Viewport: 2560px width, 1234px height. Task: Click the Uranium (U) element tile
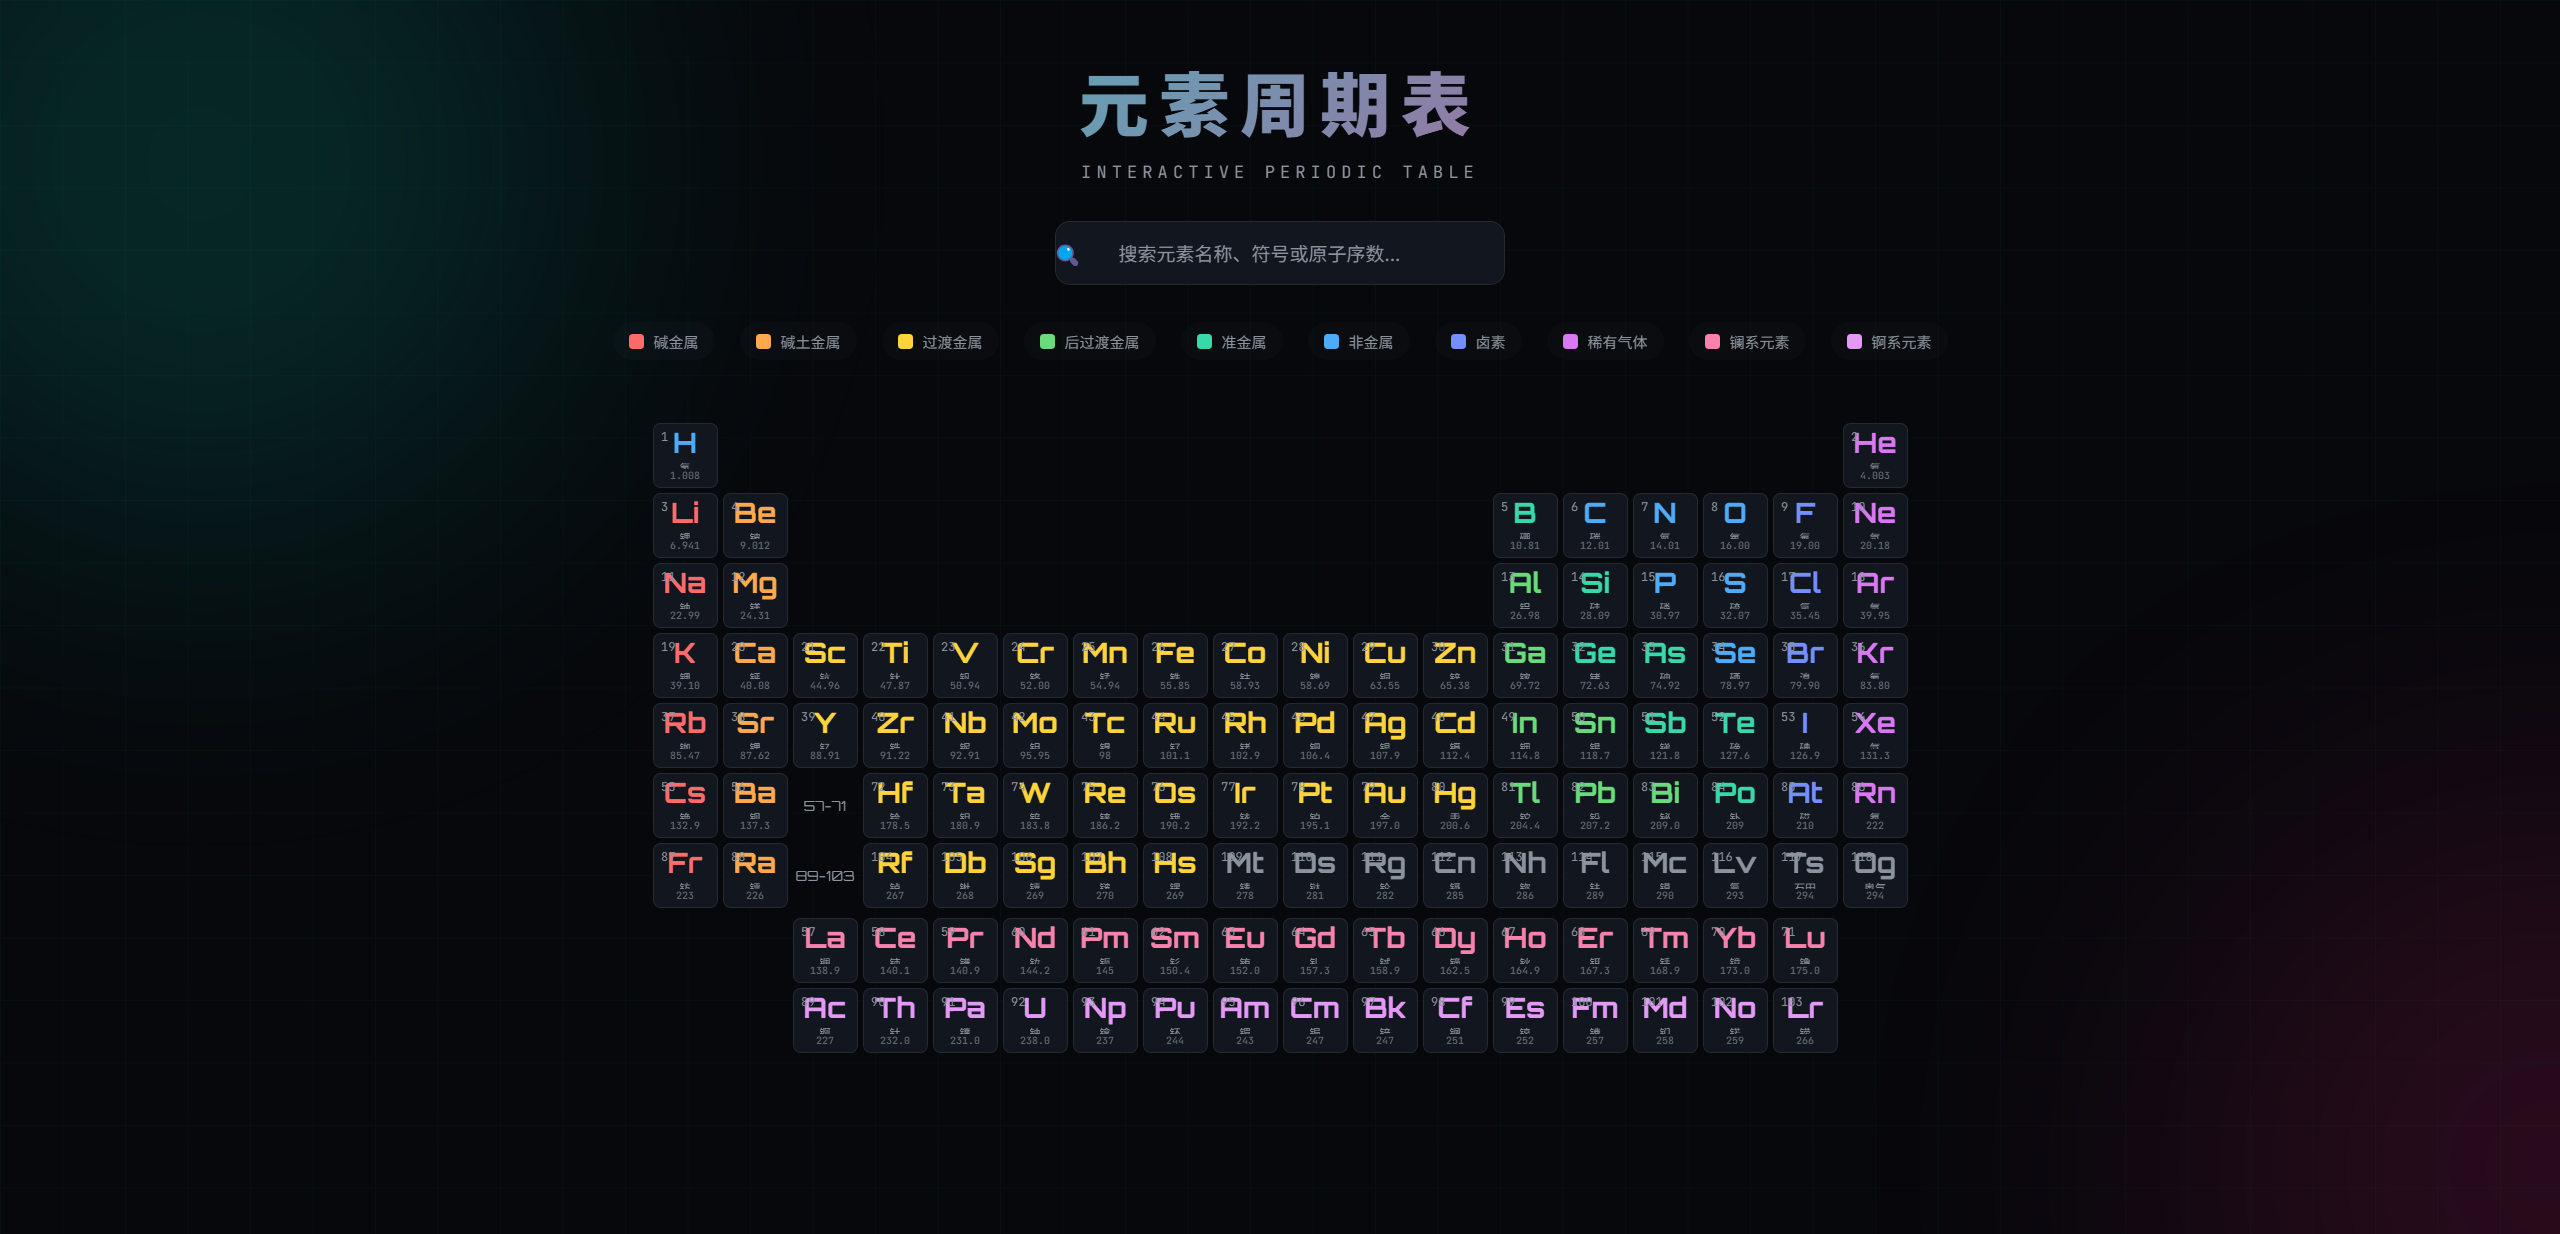point(1035,1020)
